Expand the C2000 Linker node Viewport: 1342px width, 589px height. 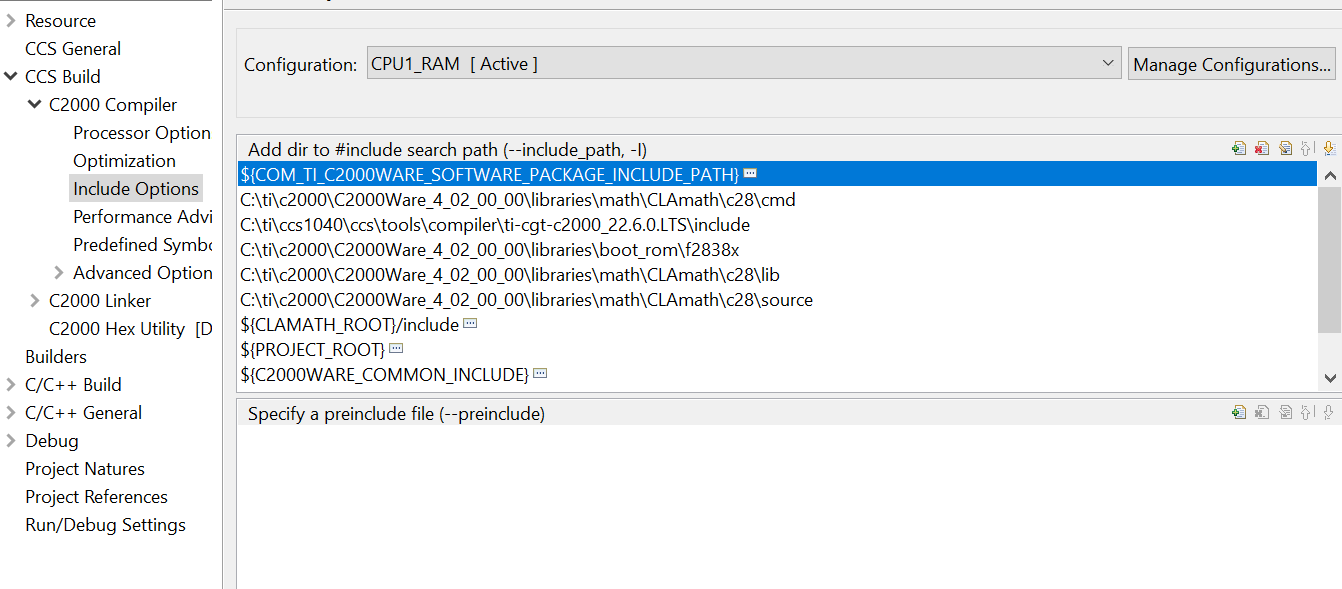tap(35, 300)
